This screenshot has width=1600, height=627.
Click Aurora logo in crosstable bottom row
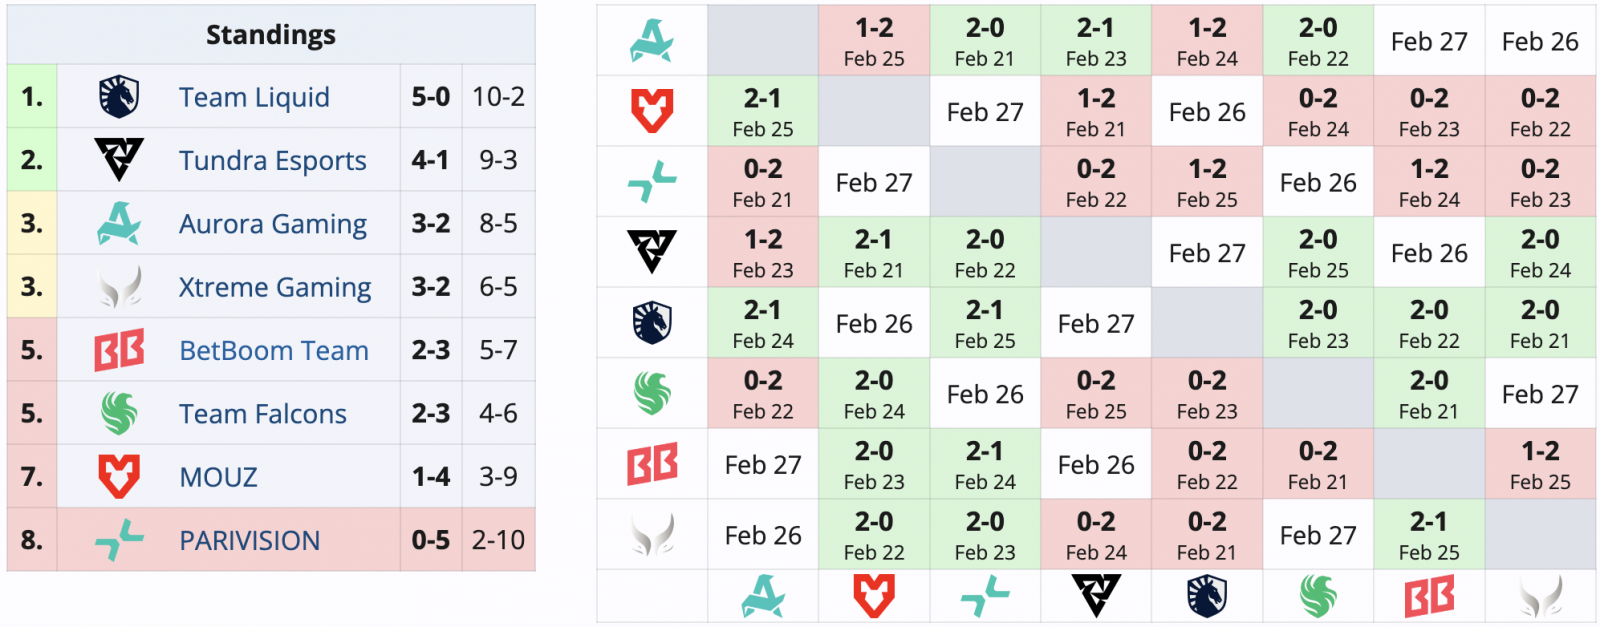coord(763,596)
